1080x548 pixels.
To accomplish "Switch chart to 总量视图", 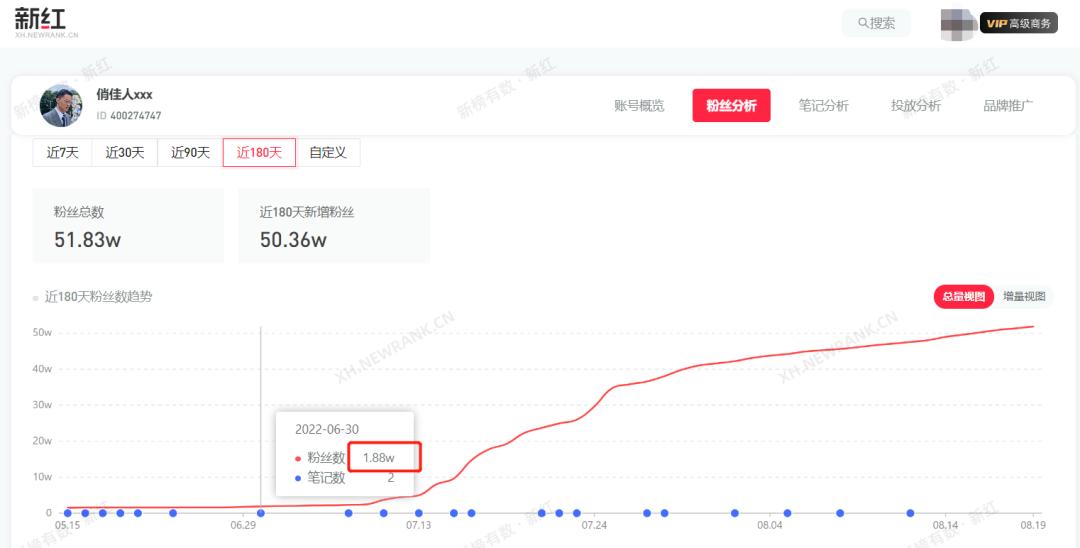I will 964,296.
